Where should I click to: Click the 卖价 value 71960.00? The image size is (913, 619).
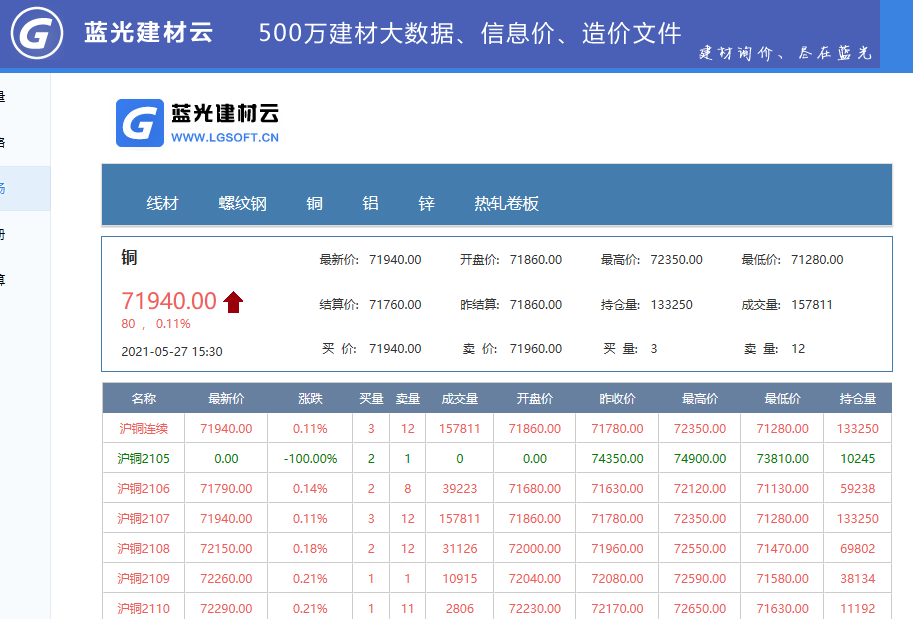tap(536, 349)
